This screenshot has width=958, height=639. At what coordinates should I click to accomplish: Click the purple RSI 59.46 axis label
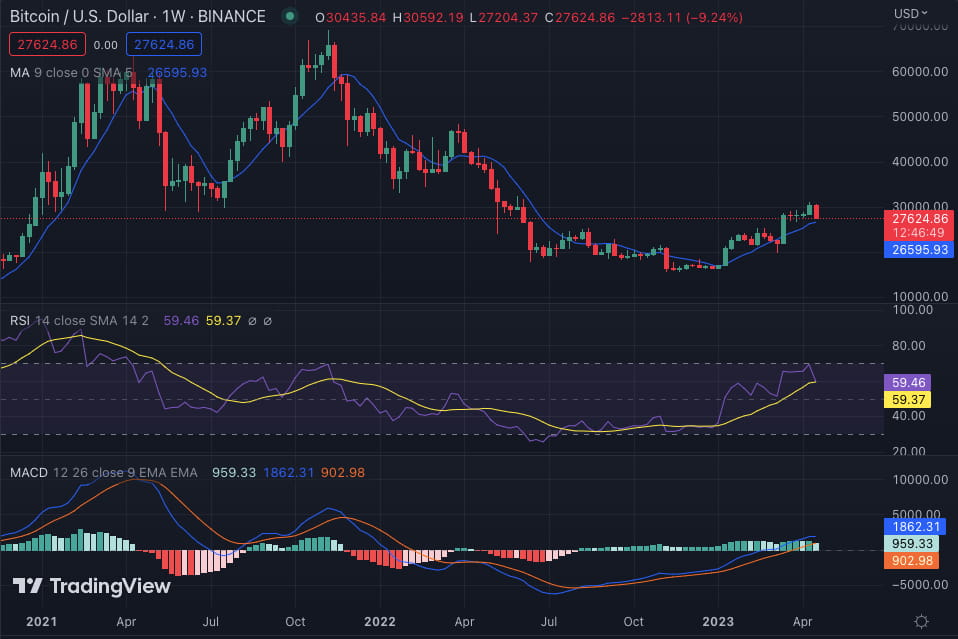(x=908, y=382)
